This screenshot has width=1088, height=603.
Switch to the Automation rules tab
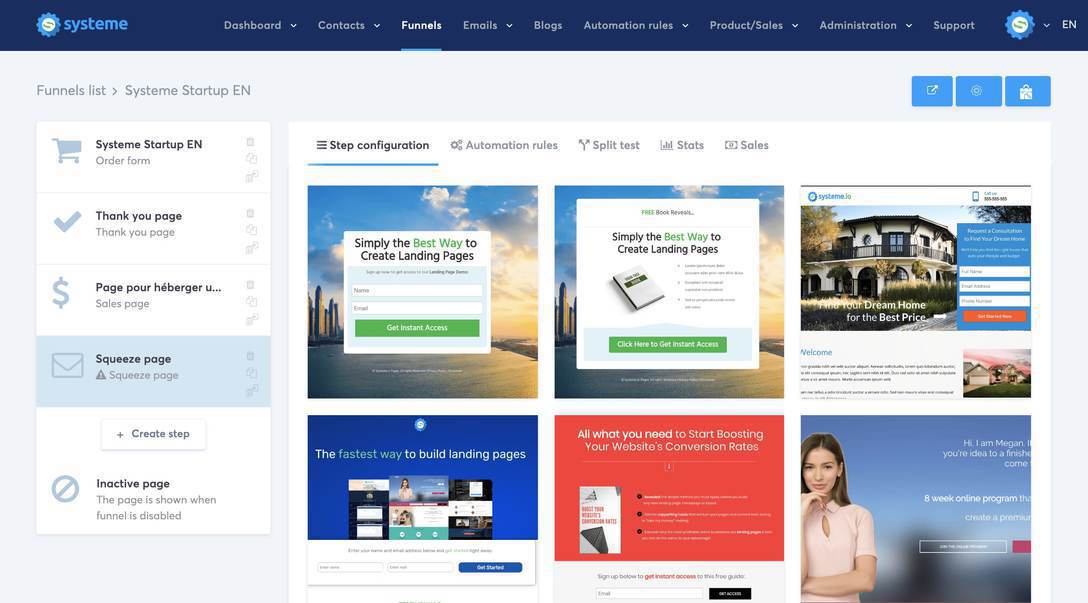[504, 145]
